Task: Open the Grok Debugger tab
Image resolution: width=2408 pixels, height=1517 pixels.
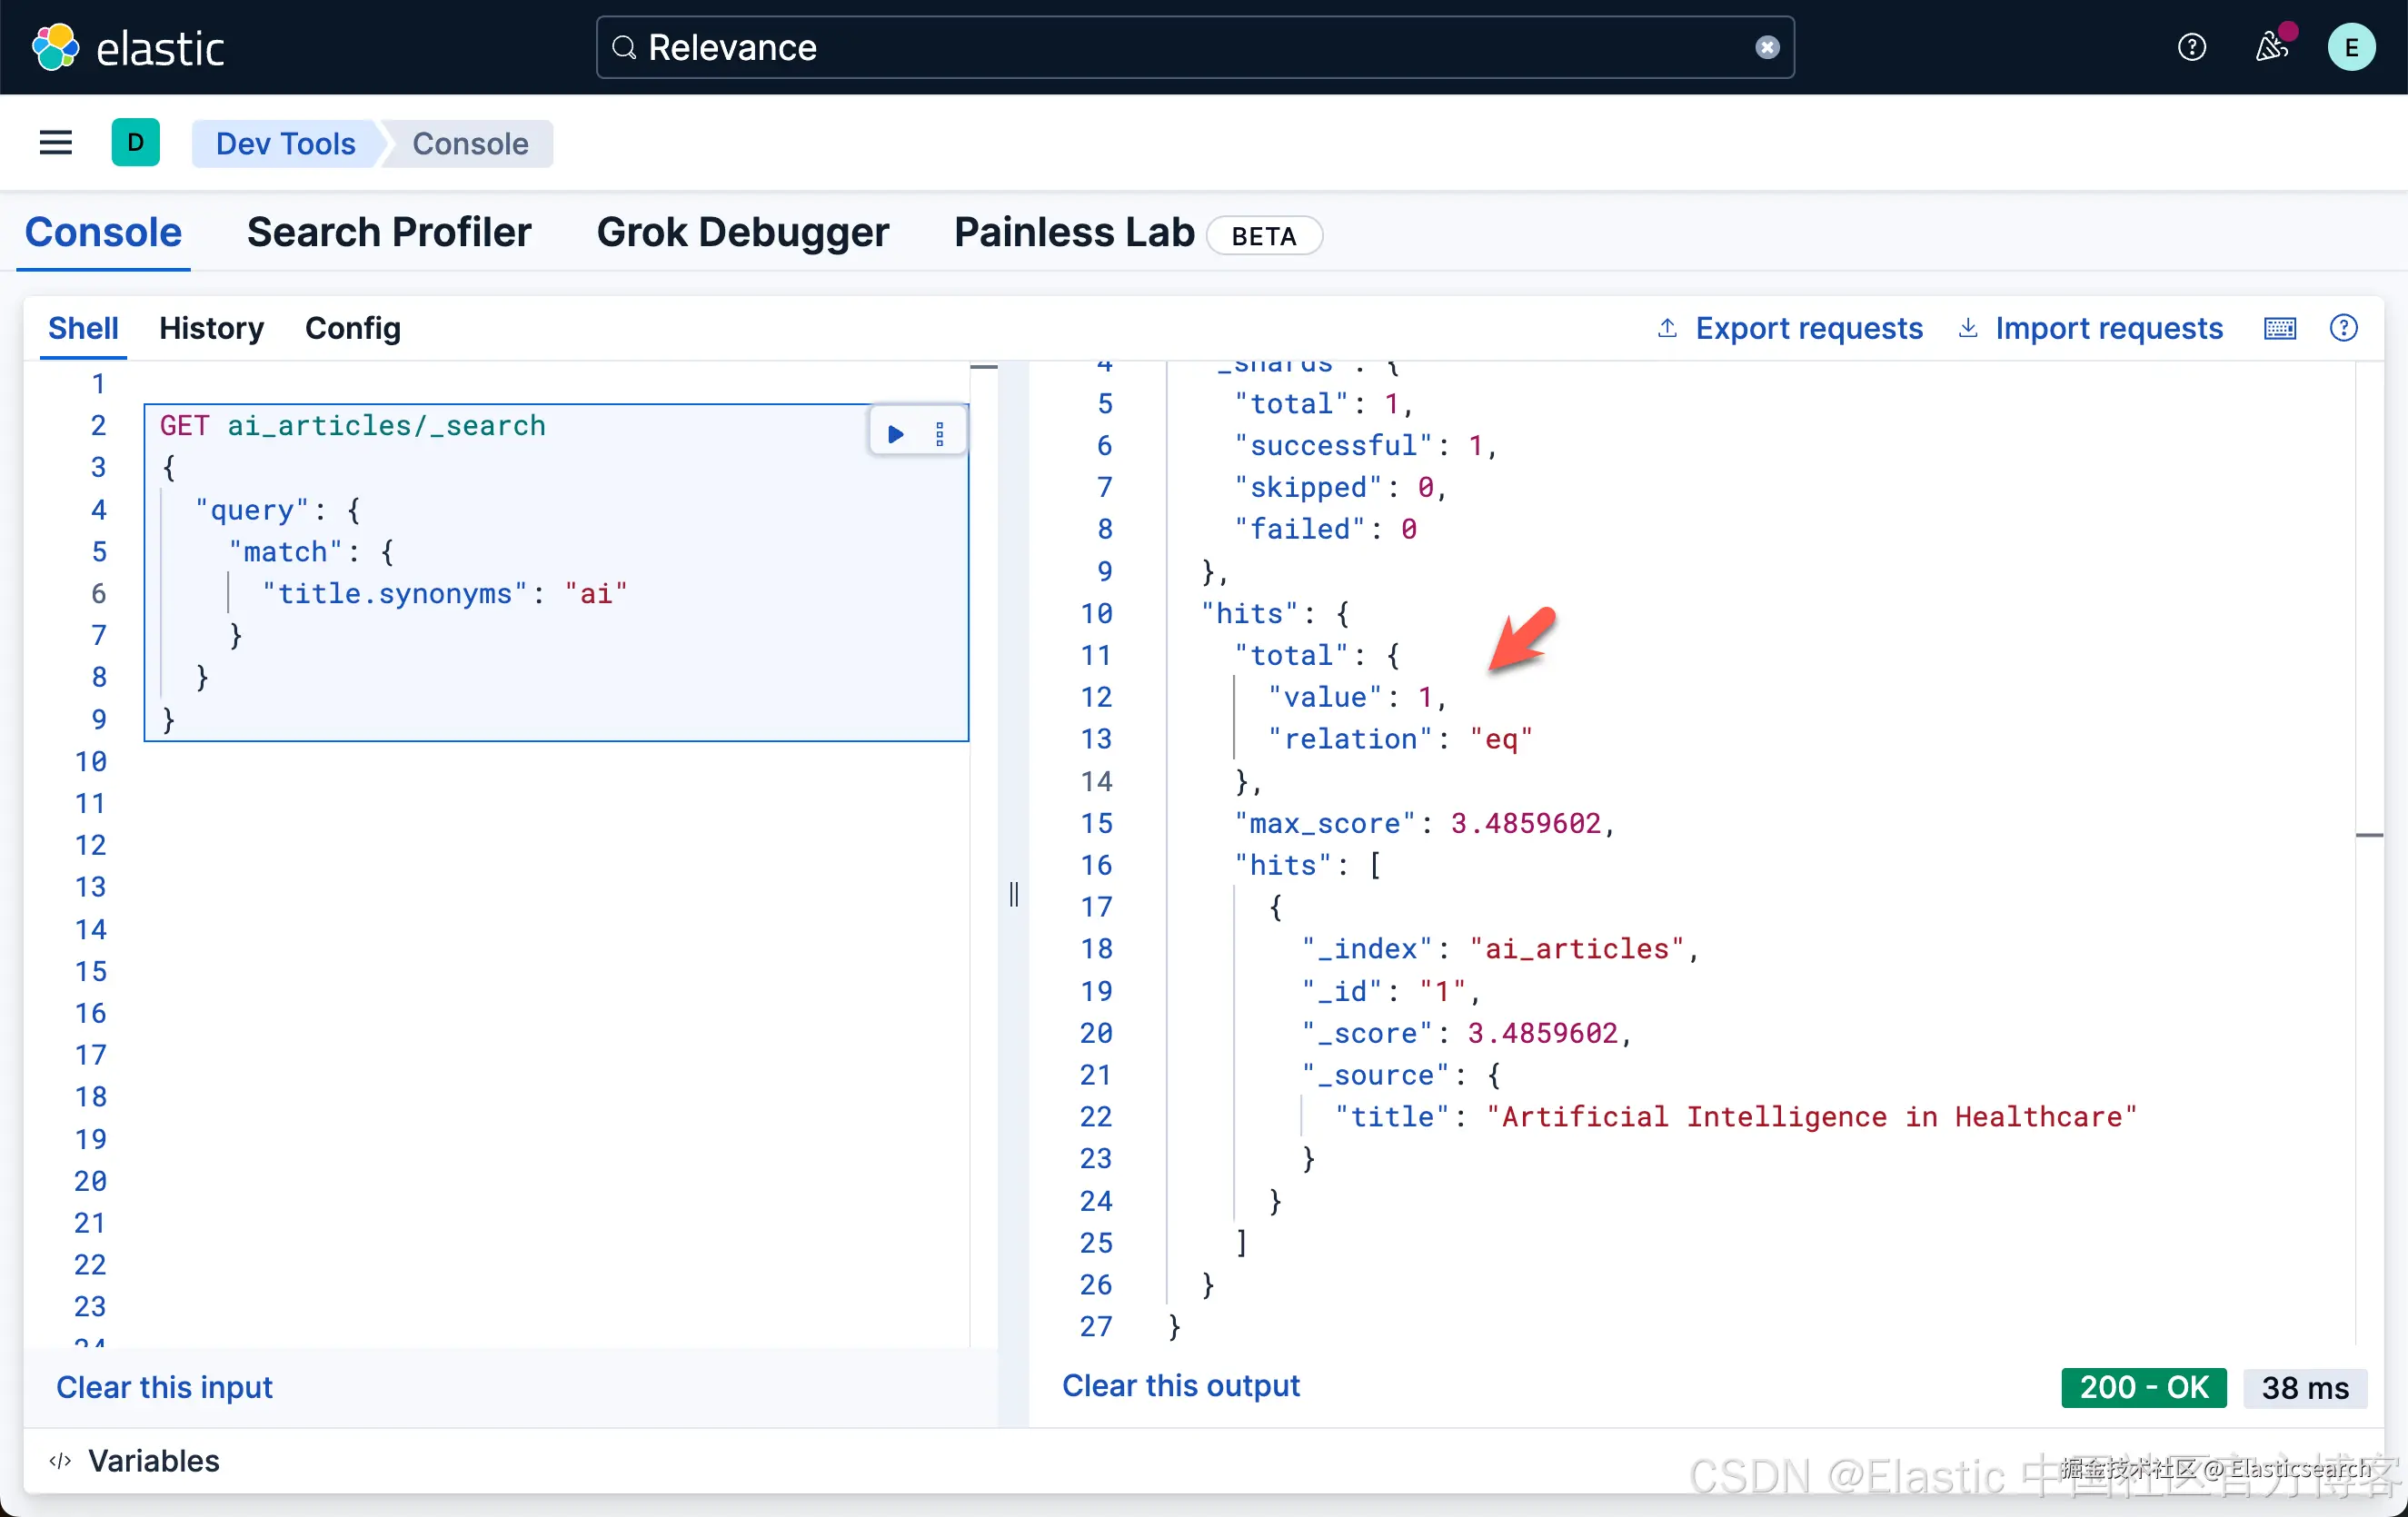Action: pos(742,232)
